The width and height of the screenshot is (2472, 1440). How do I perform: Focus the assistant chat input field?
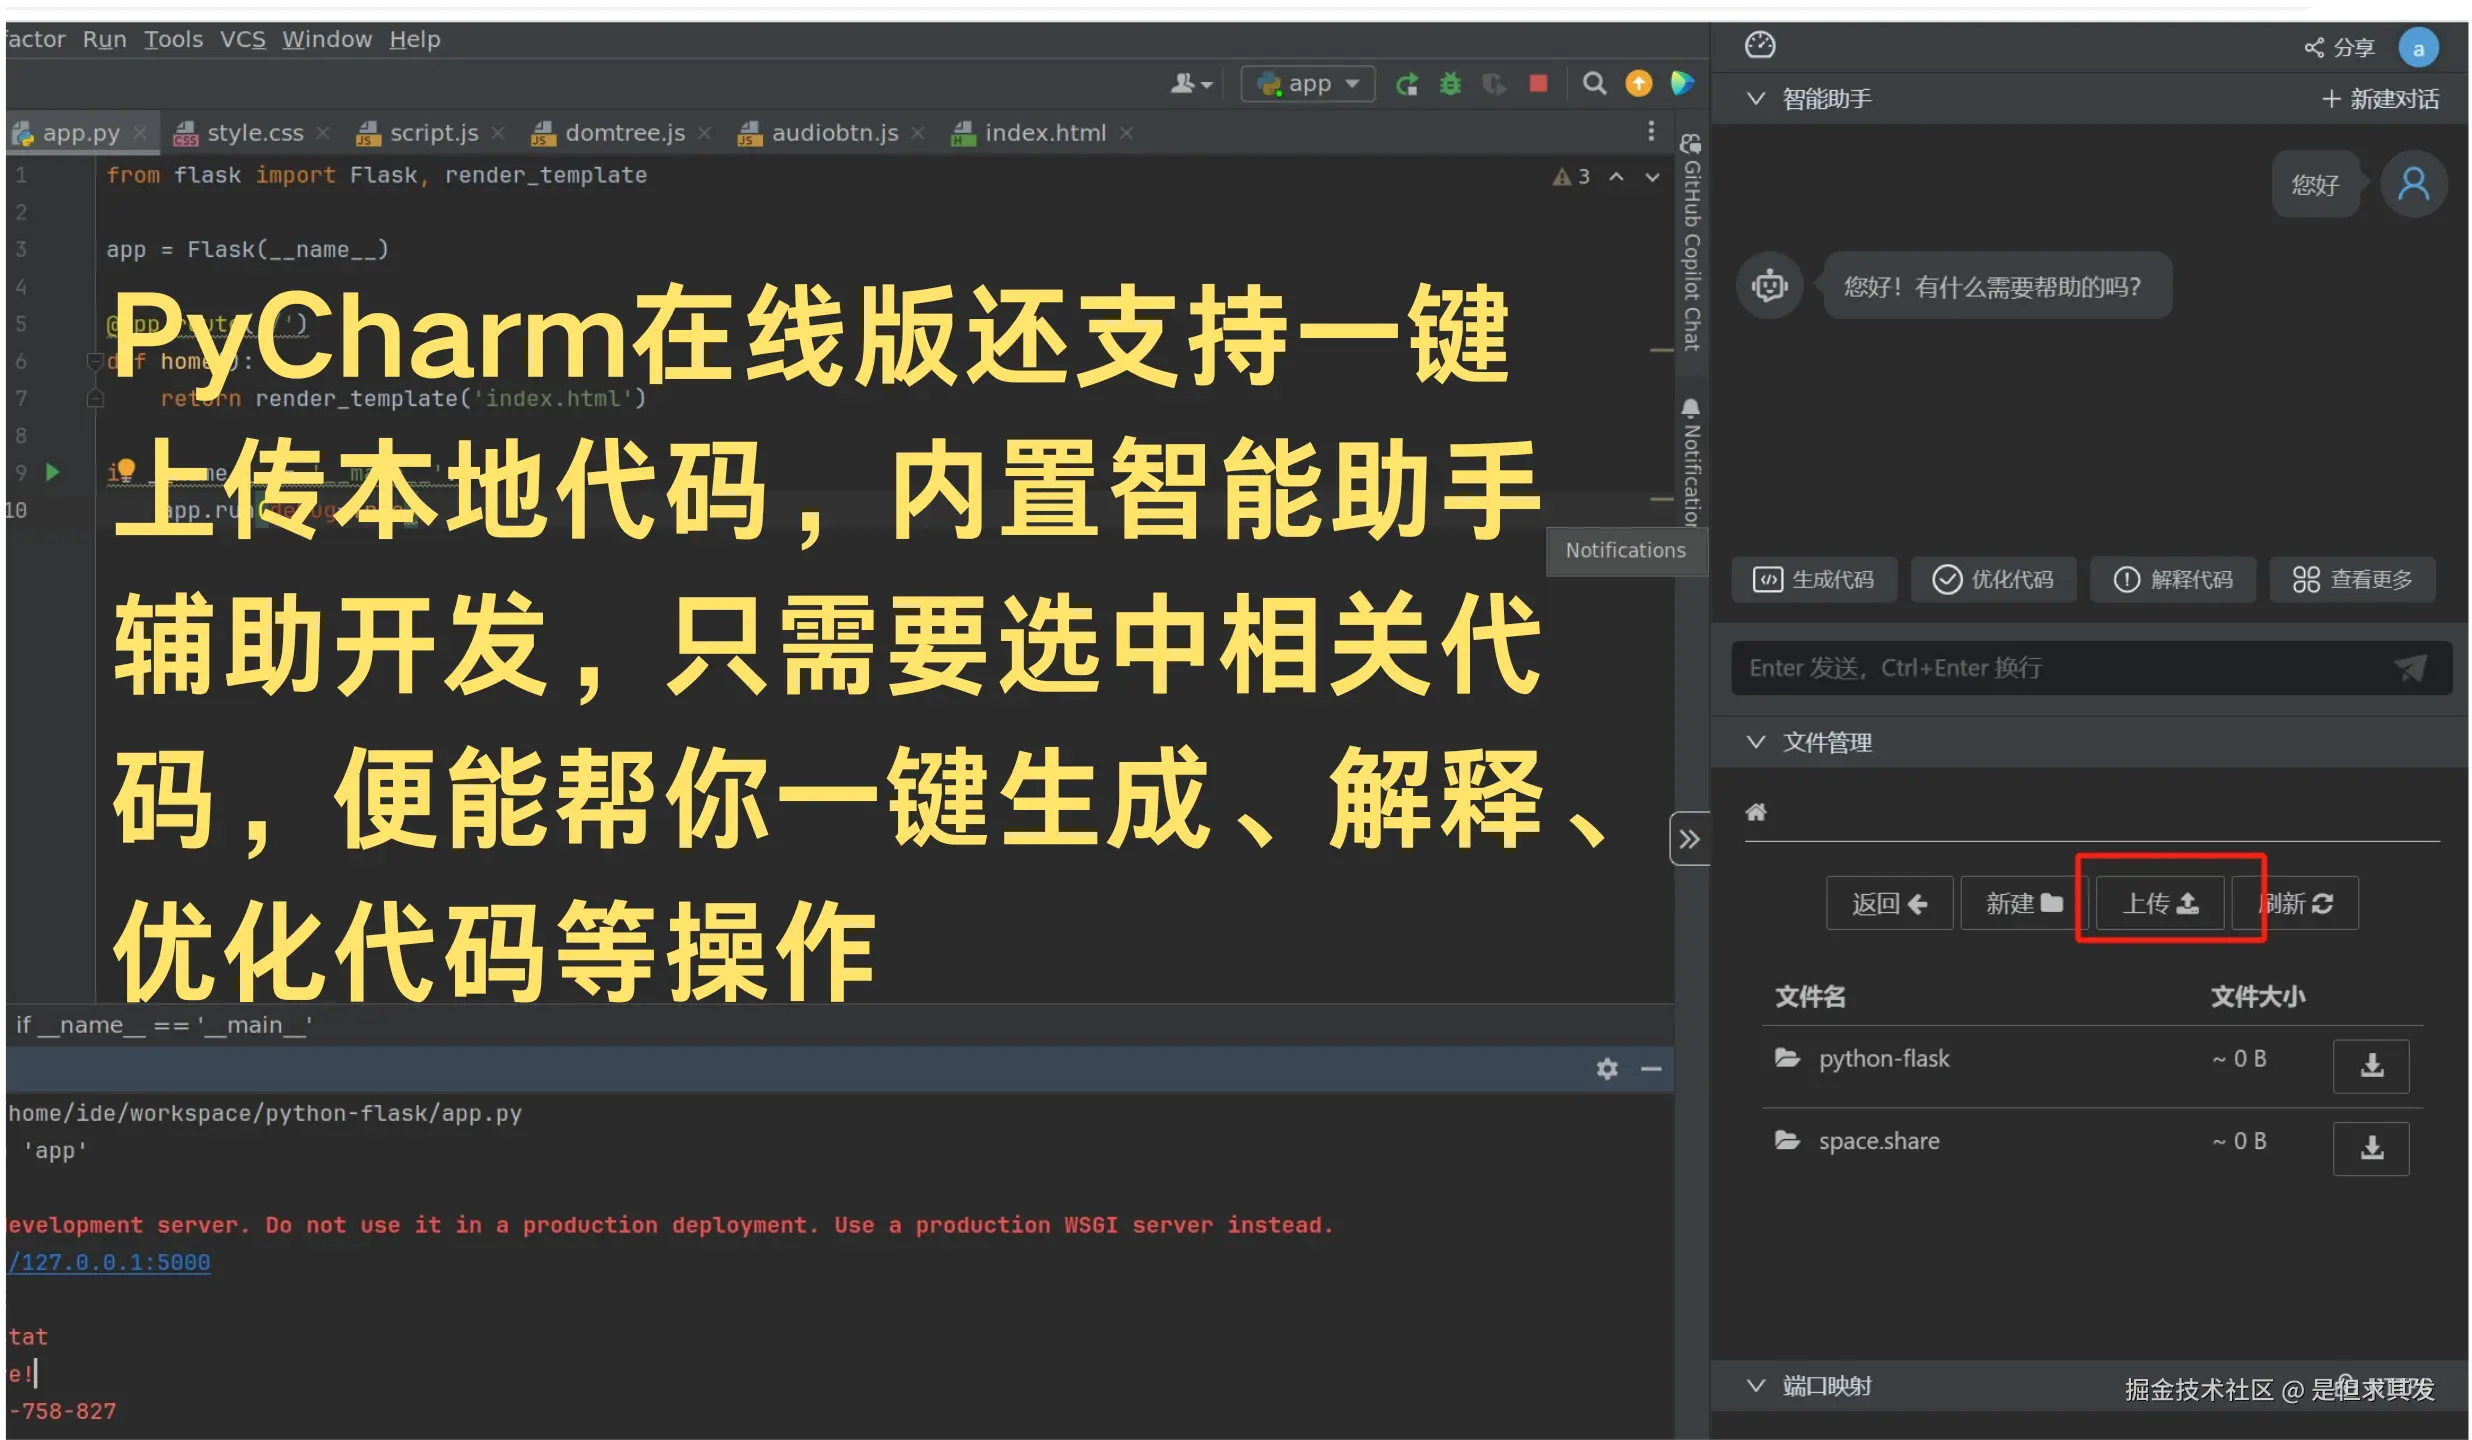2091,667
